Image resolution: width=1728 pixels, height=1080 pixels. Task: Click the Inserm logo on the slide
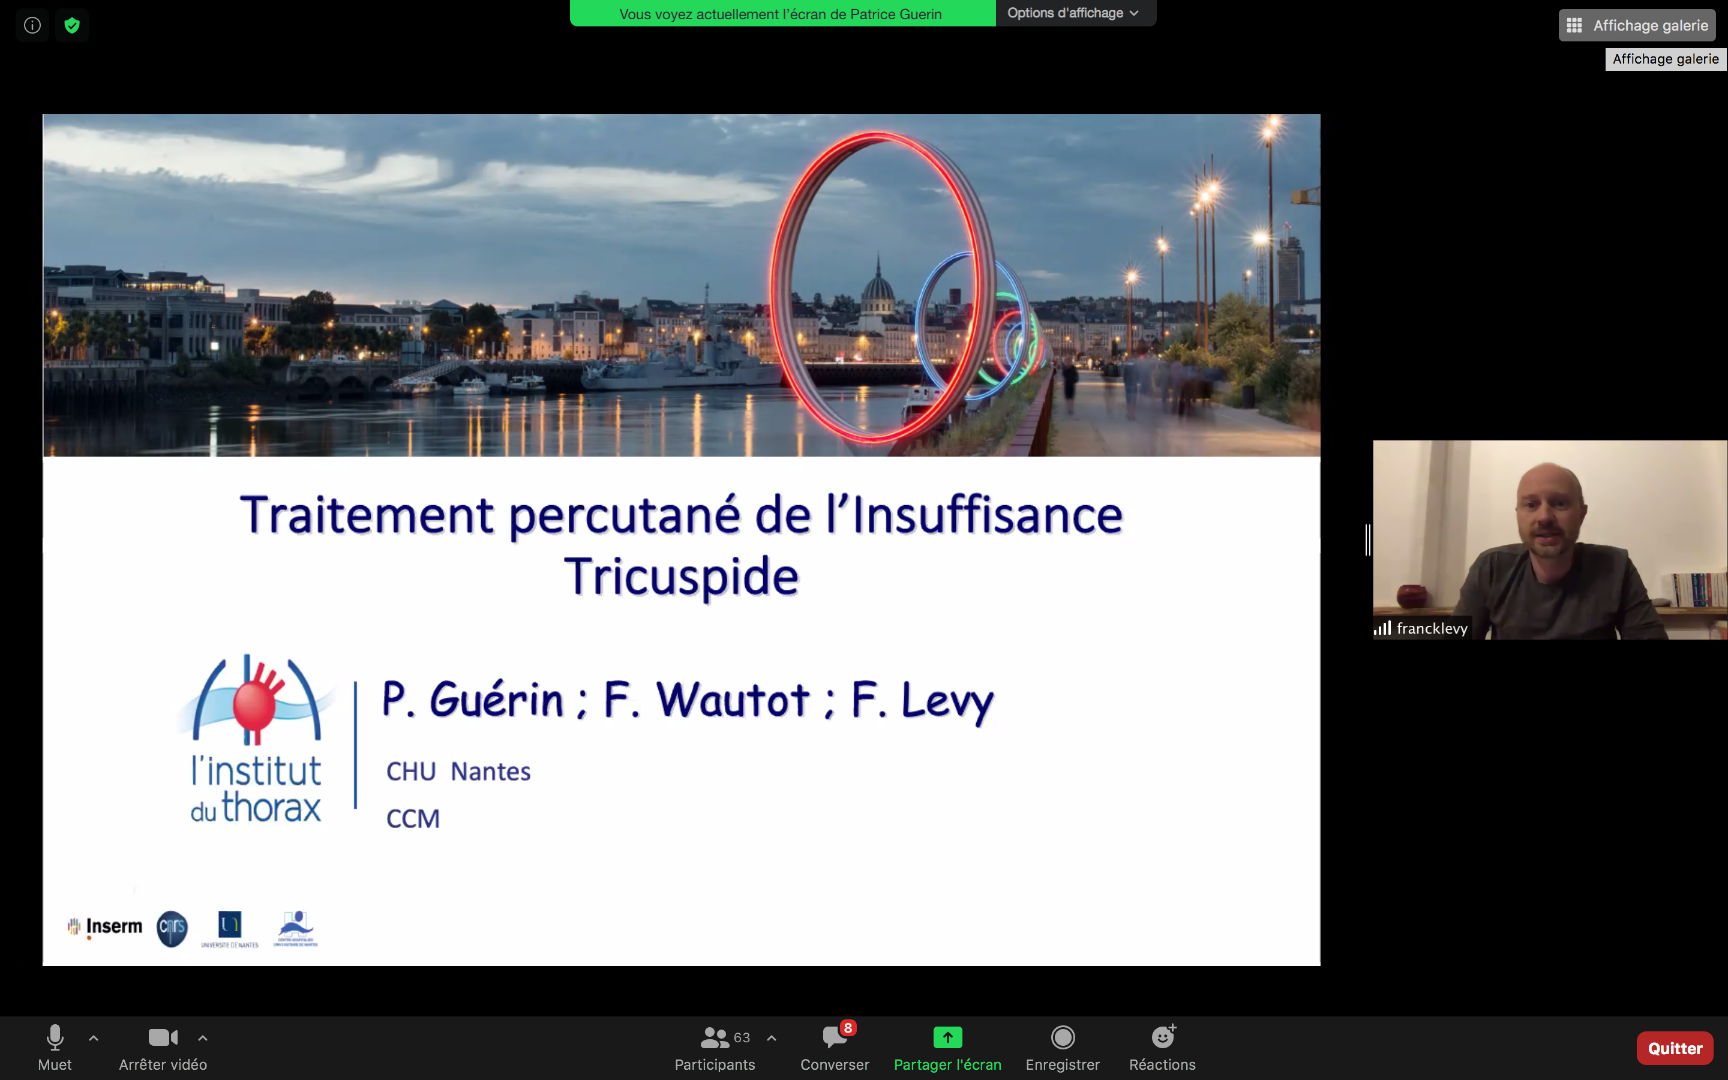point(105,927)
